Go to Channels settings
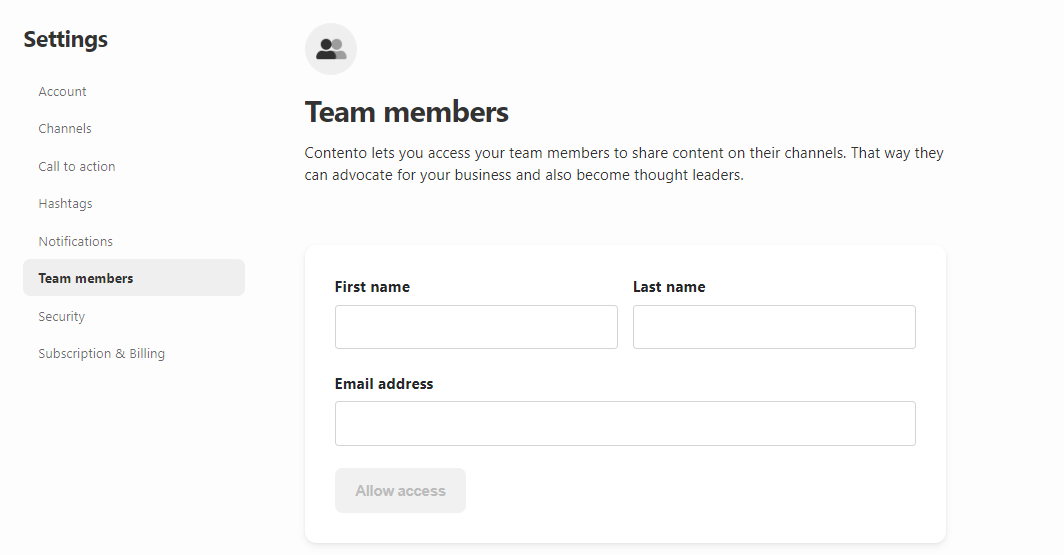This screenshot has width=1064, height=555. pyautogui.click(x=64, y=129)
